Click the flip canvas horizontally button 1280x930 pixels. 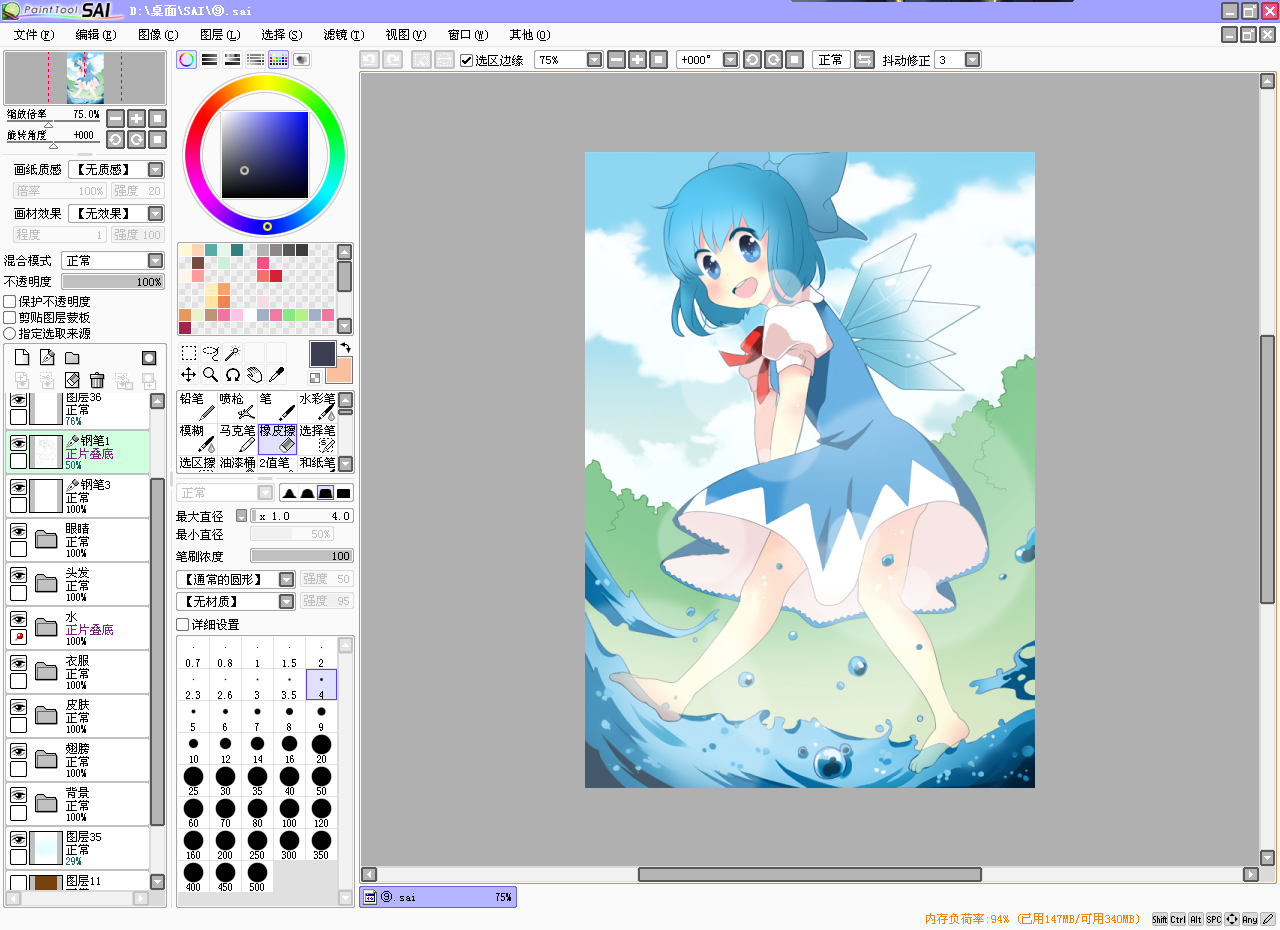pyautogui.click(x=865, y=60)
